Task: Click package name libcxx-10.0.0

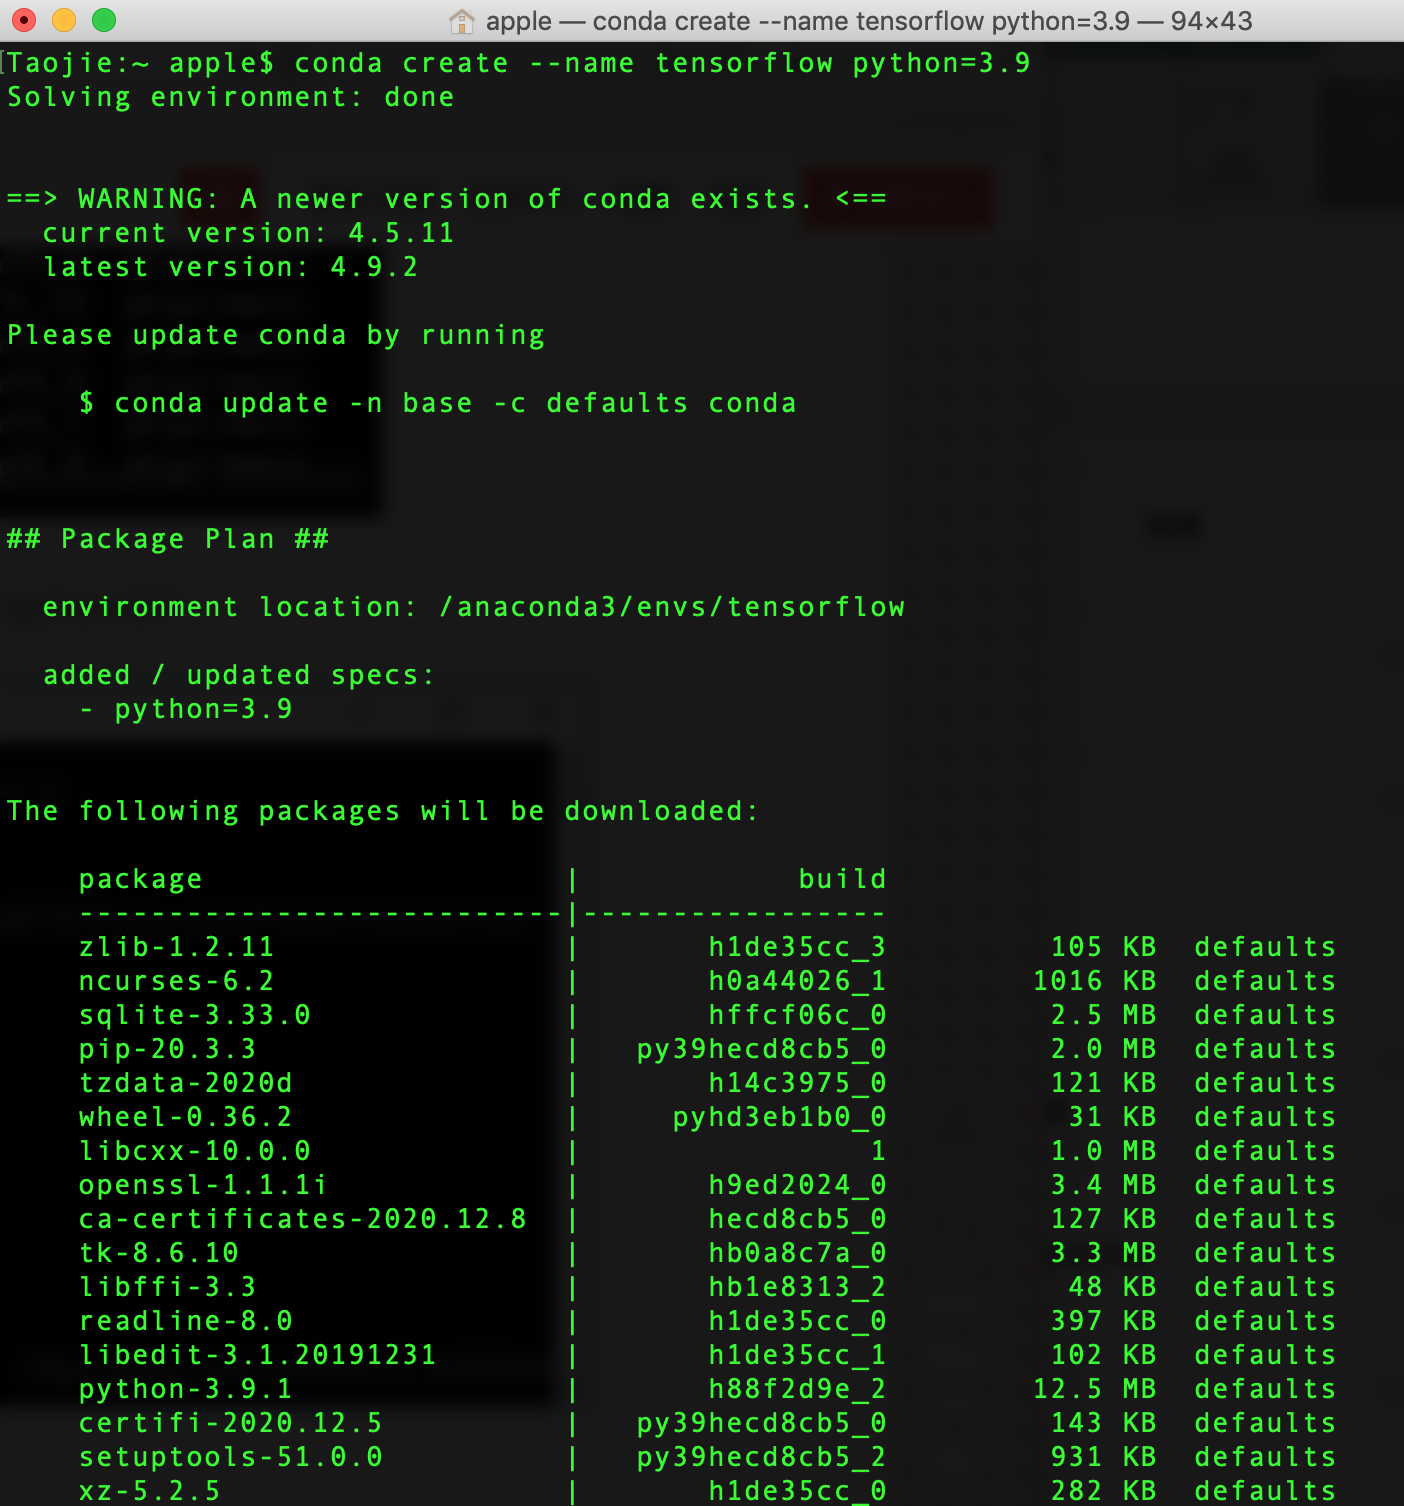Action: [195, 1151]
